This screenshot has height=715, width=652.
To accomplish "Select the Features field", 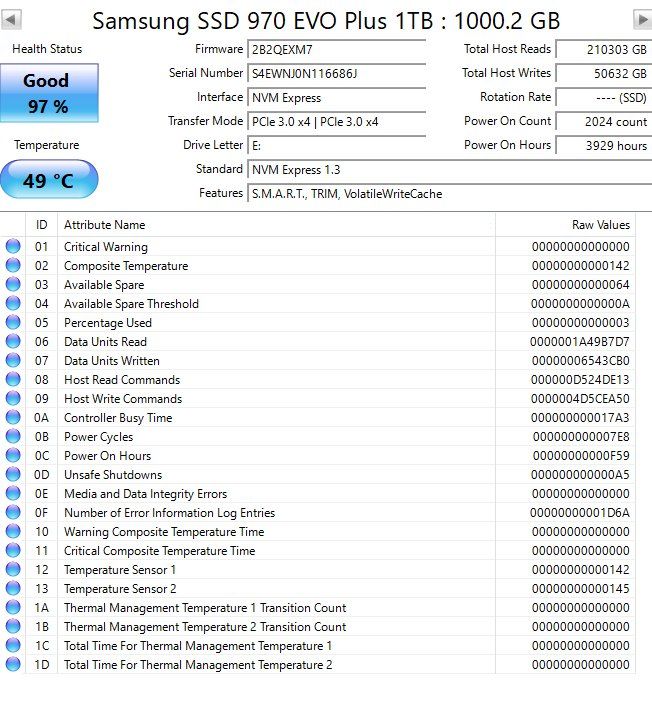I will coord(450,194).
